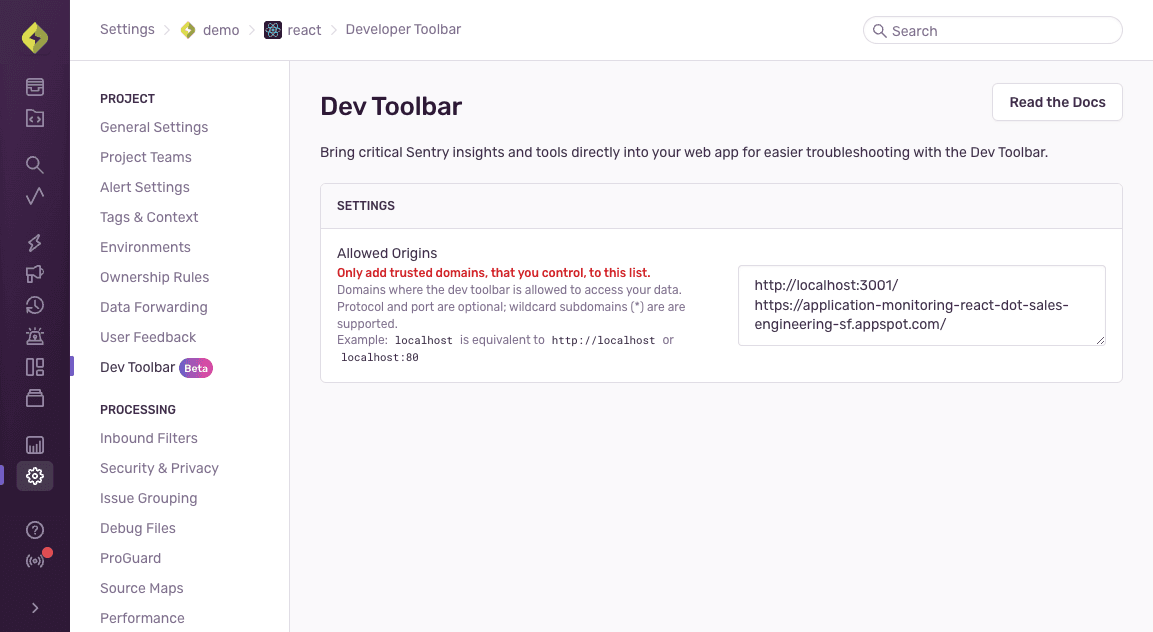Open Releases using the box icon
Image resolution: width=1153 pixels, height=632 pixels.
tap(35, 398)
